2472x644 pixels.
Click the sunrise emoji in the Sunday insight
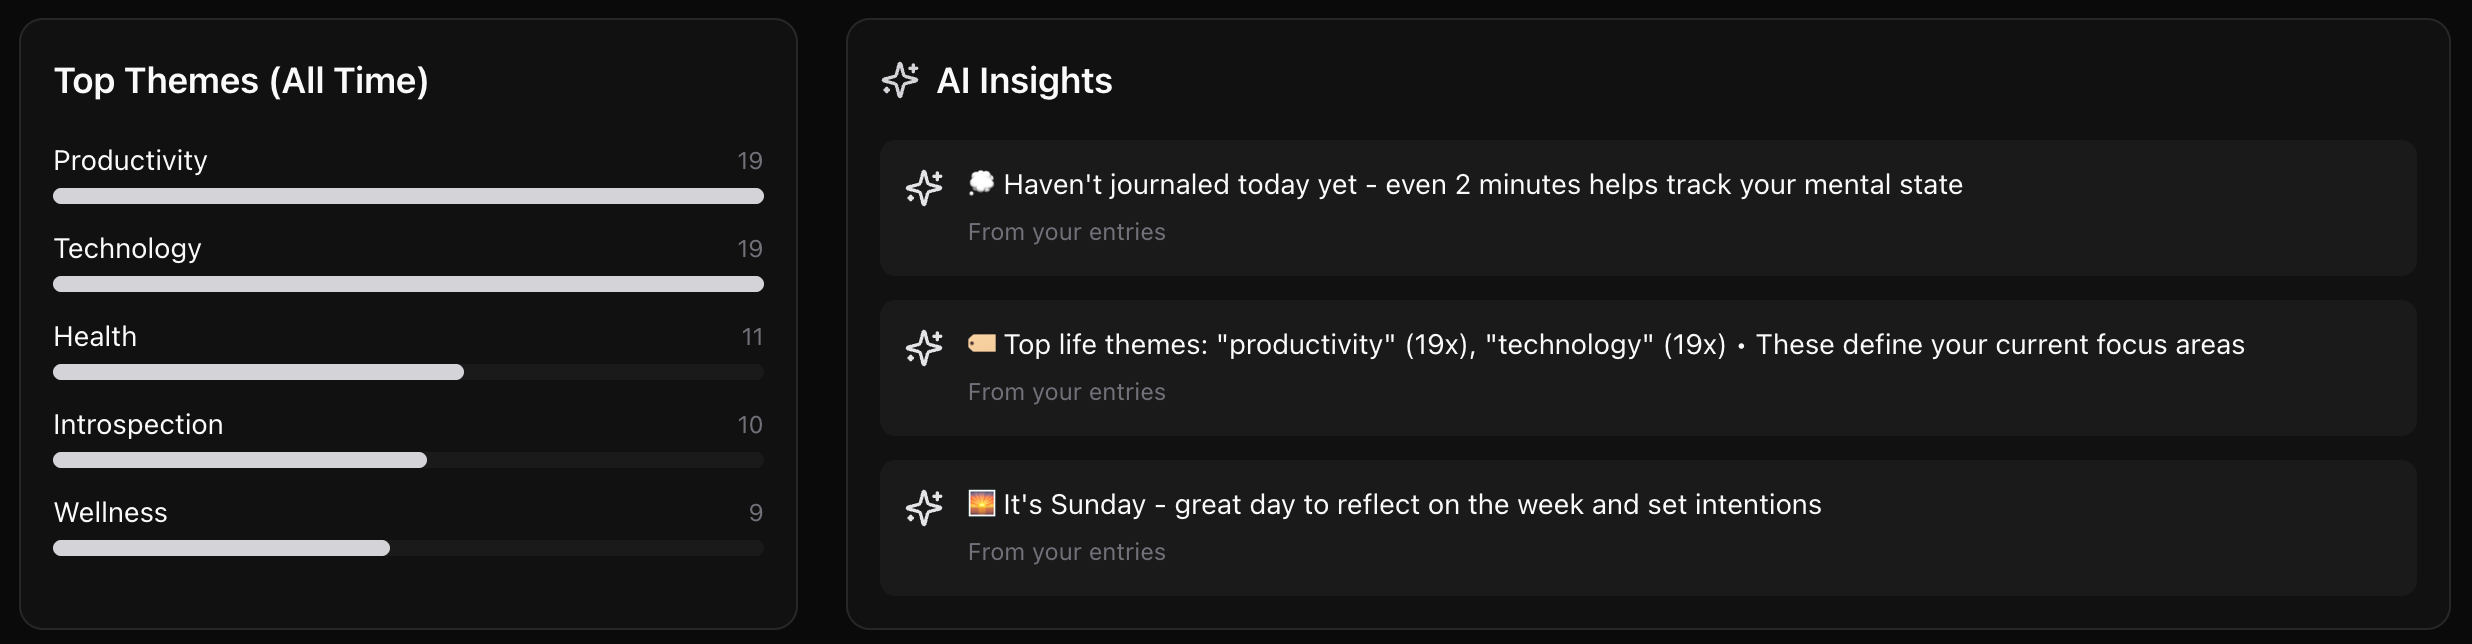[982, 503]
